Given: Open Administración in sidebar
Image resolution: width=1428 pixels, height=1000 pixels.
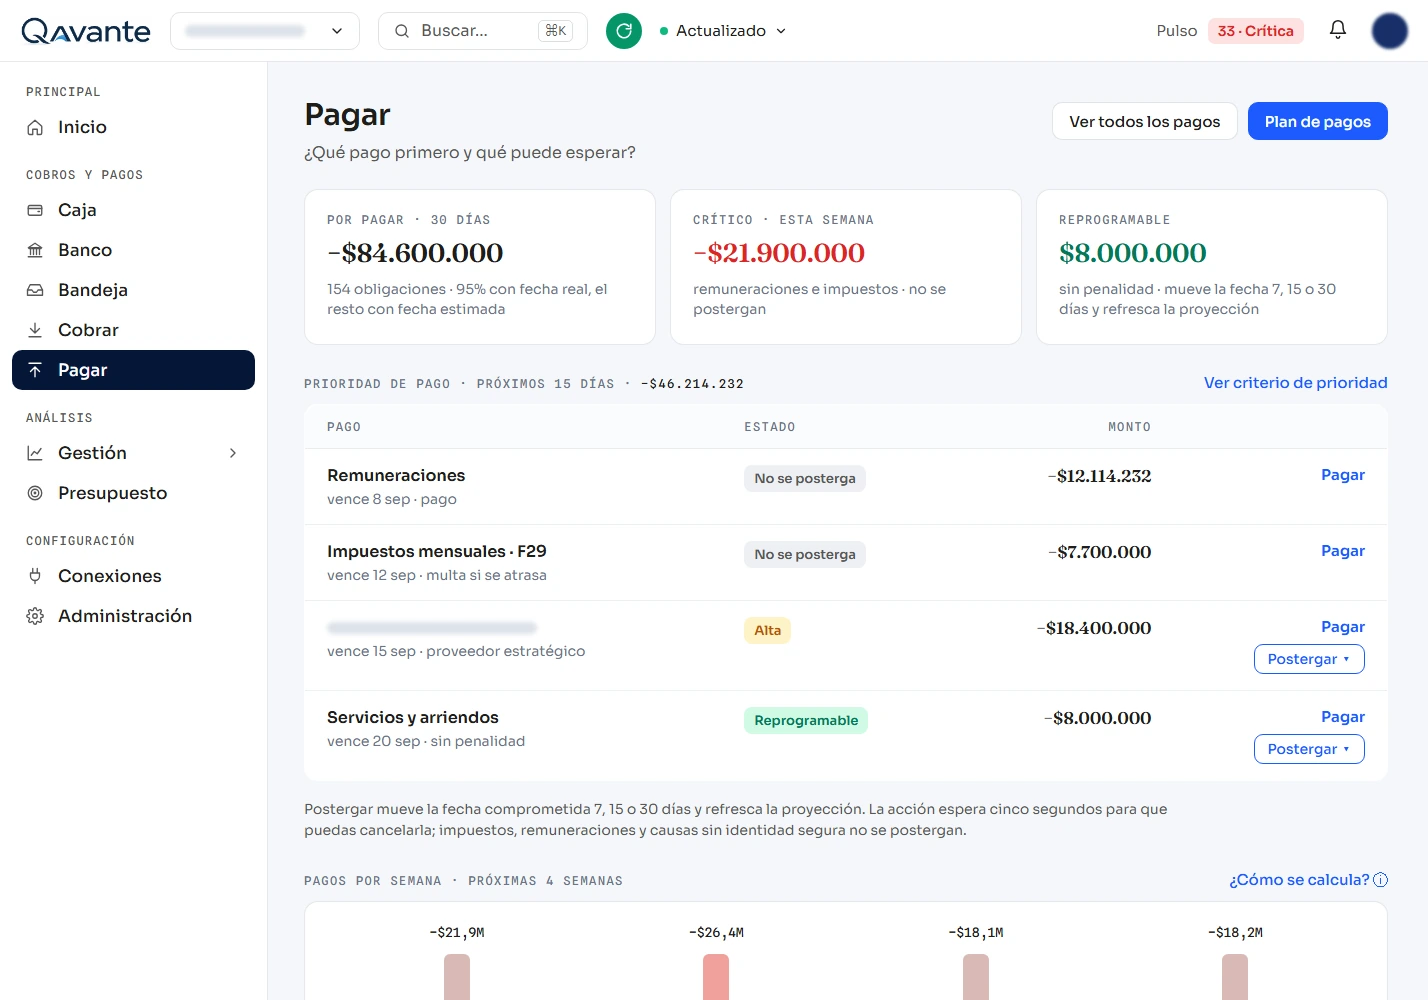Looking at the screenshot, I should click(133, 616).
